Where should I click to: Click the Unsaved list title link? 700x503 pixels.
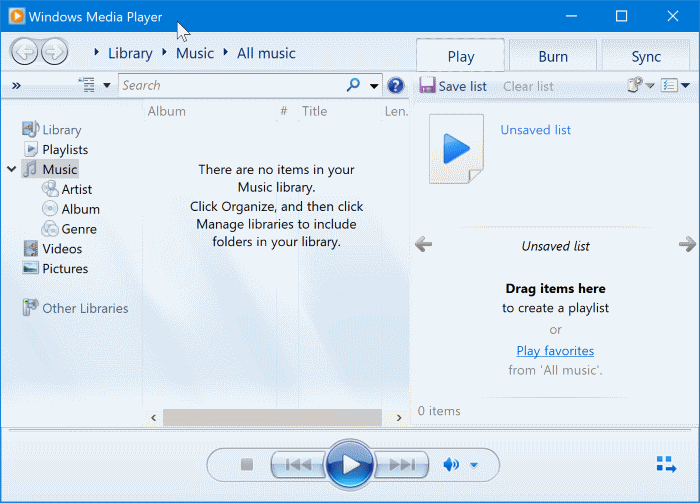[x=535, y=130]
